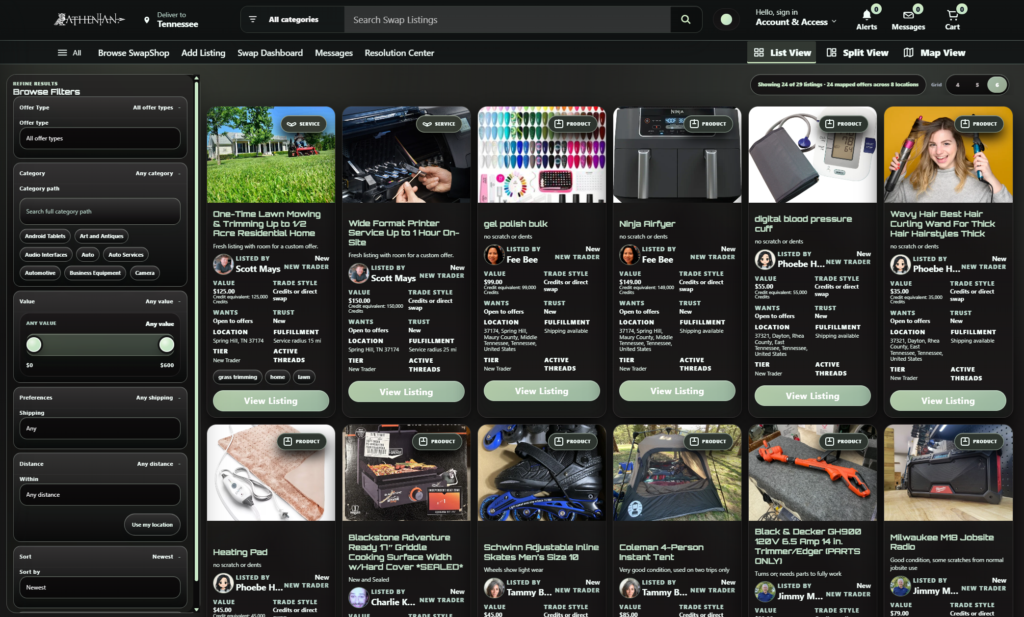Click the minimum value slider handle
Image resolution: width=1024 pixels, height=617 pixels.
tap(34, 345)
